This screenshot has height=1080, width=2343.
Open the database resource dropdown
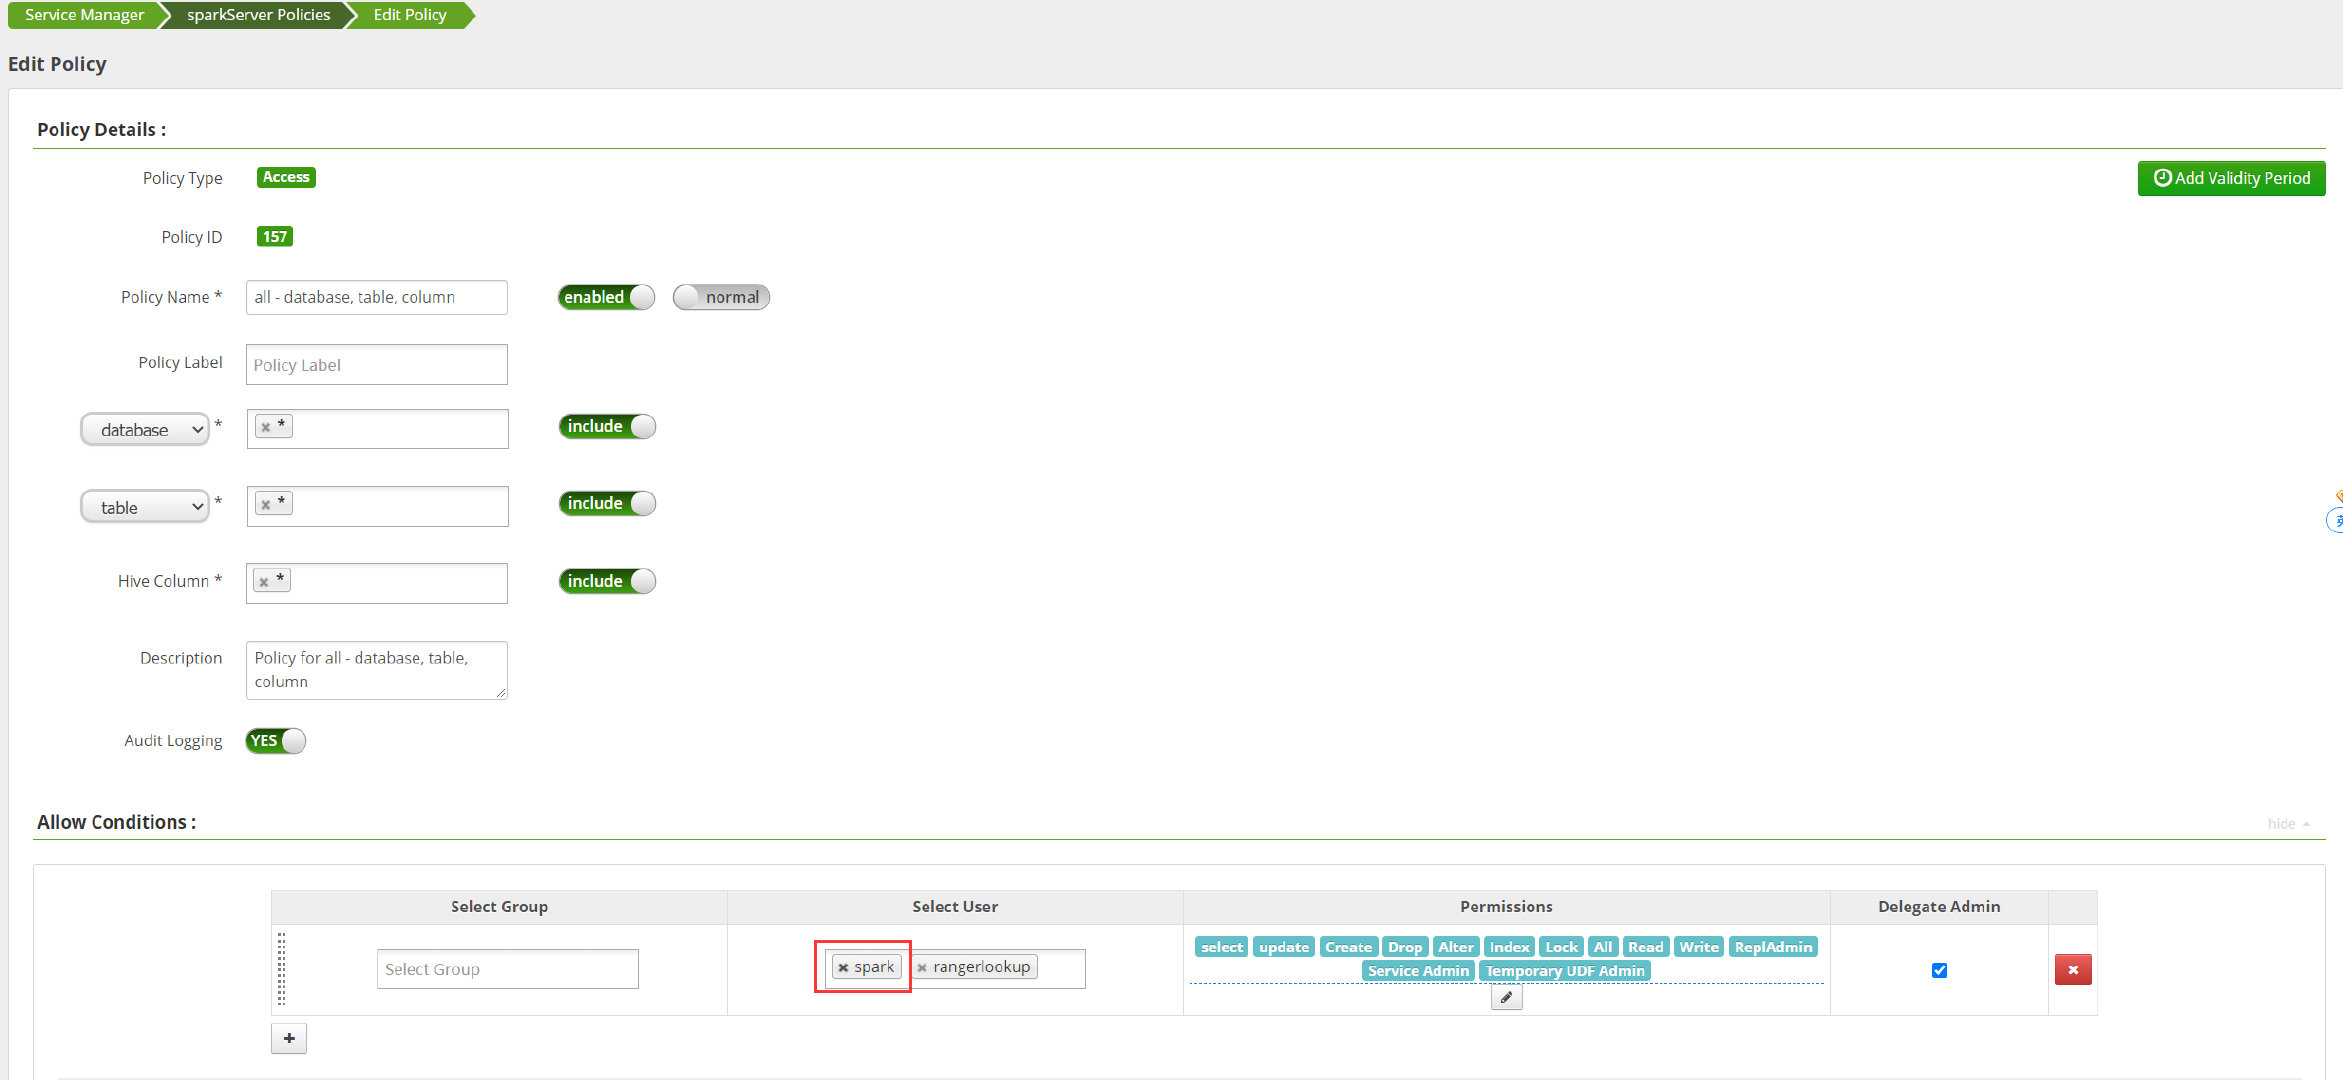(x=146, y=430)
